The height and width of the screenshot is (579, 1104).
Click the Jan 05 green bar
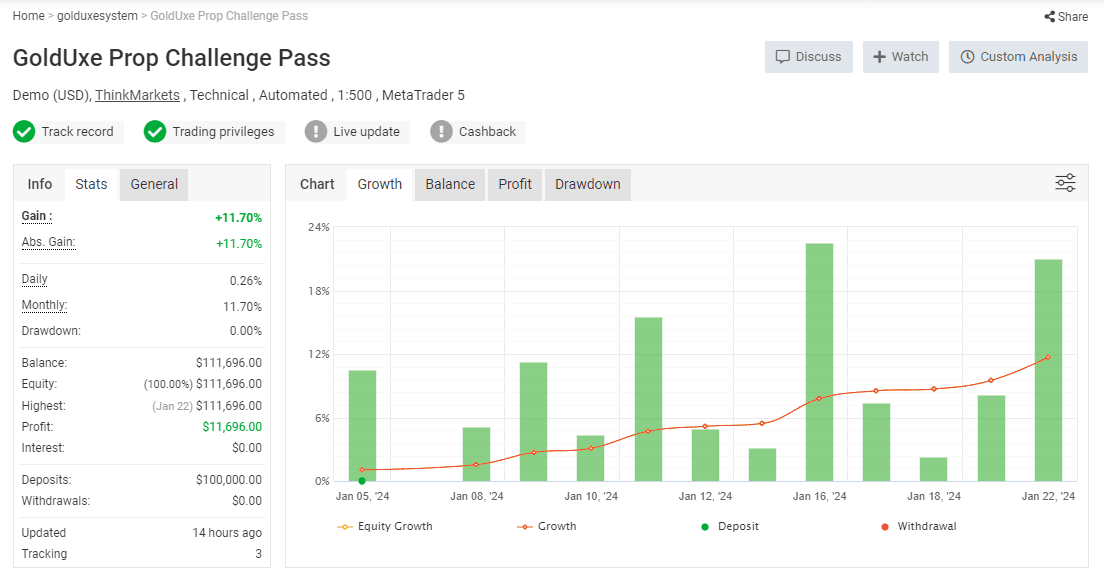pyautogui.click(x=363, y=425)
